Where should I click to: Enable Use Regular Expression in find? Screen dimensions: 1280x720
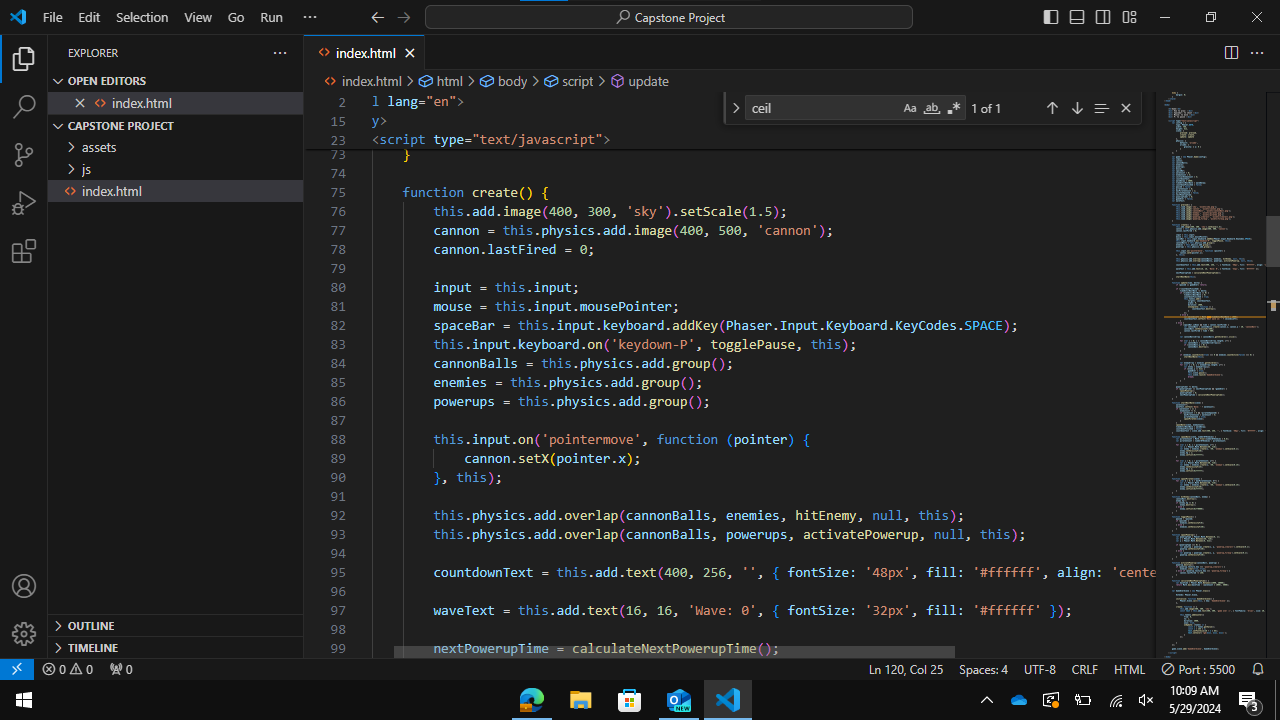[954, 108]
